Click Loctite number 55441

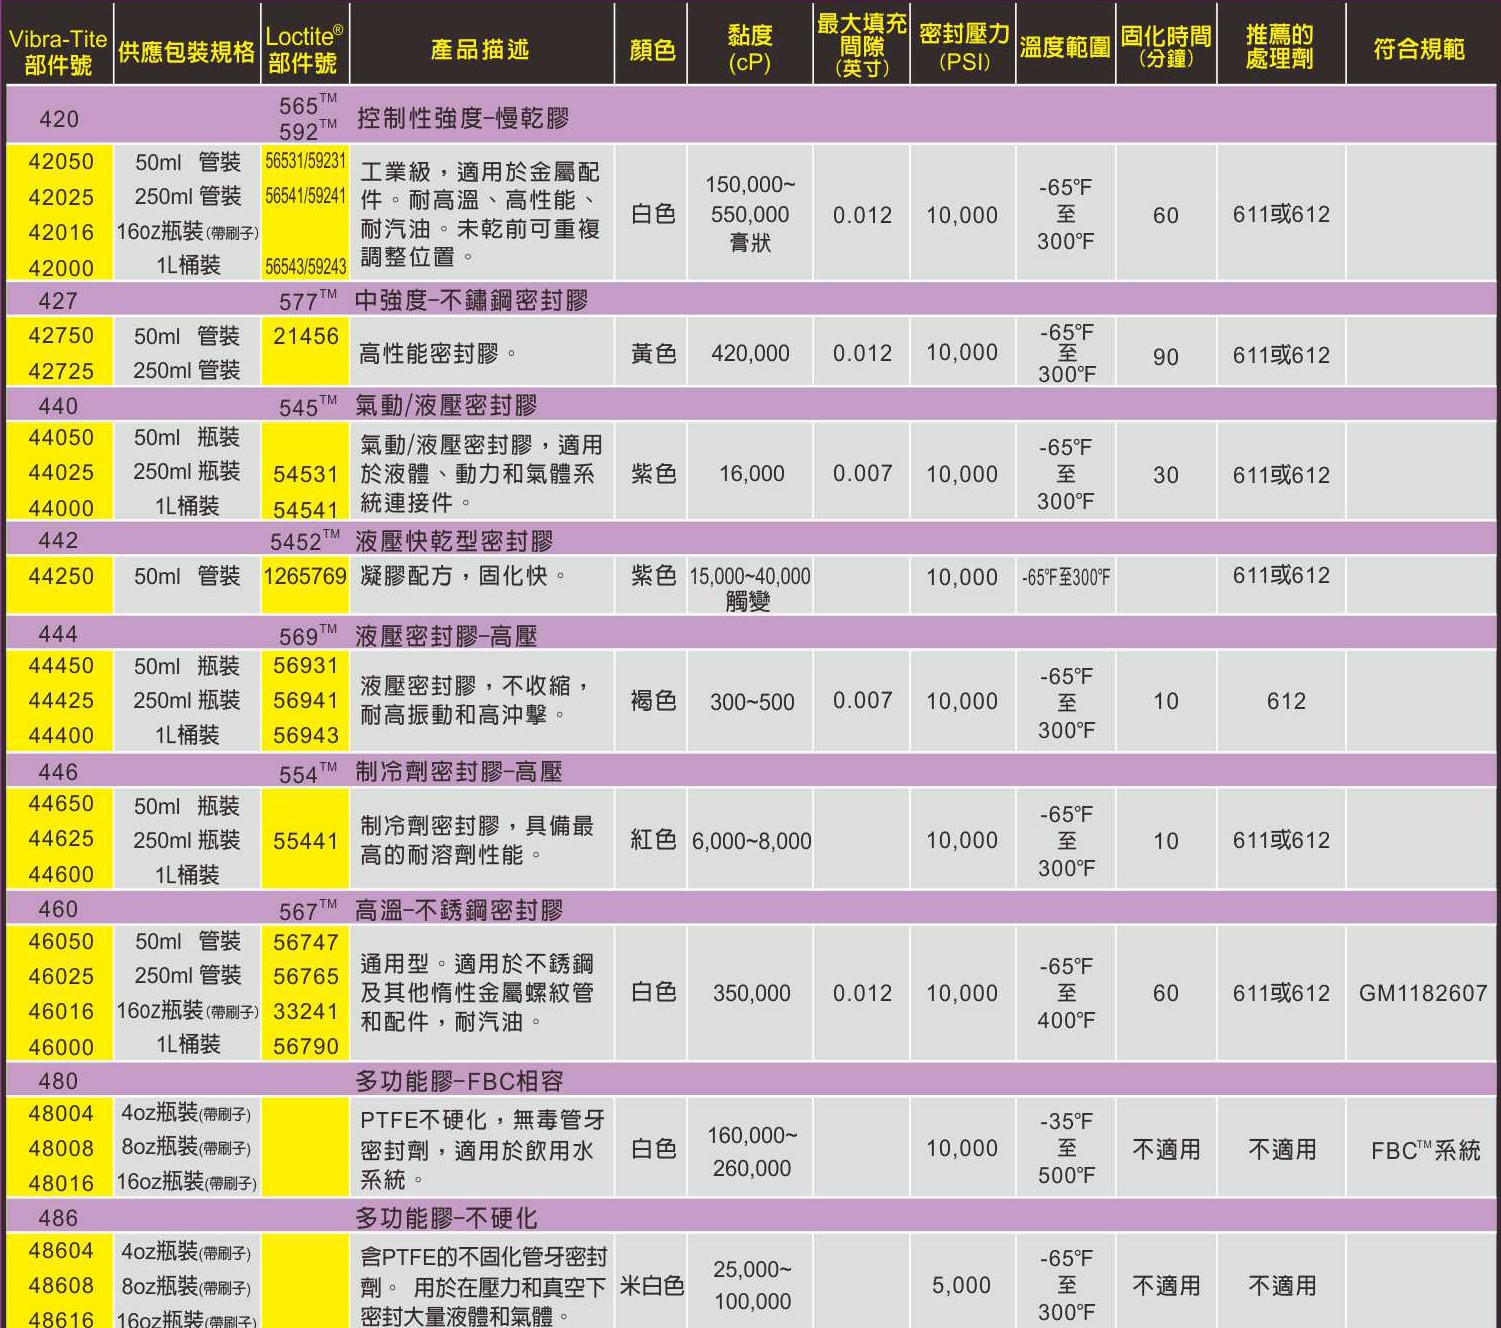[x=306, y=841]
